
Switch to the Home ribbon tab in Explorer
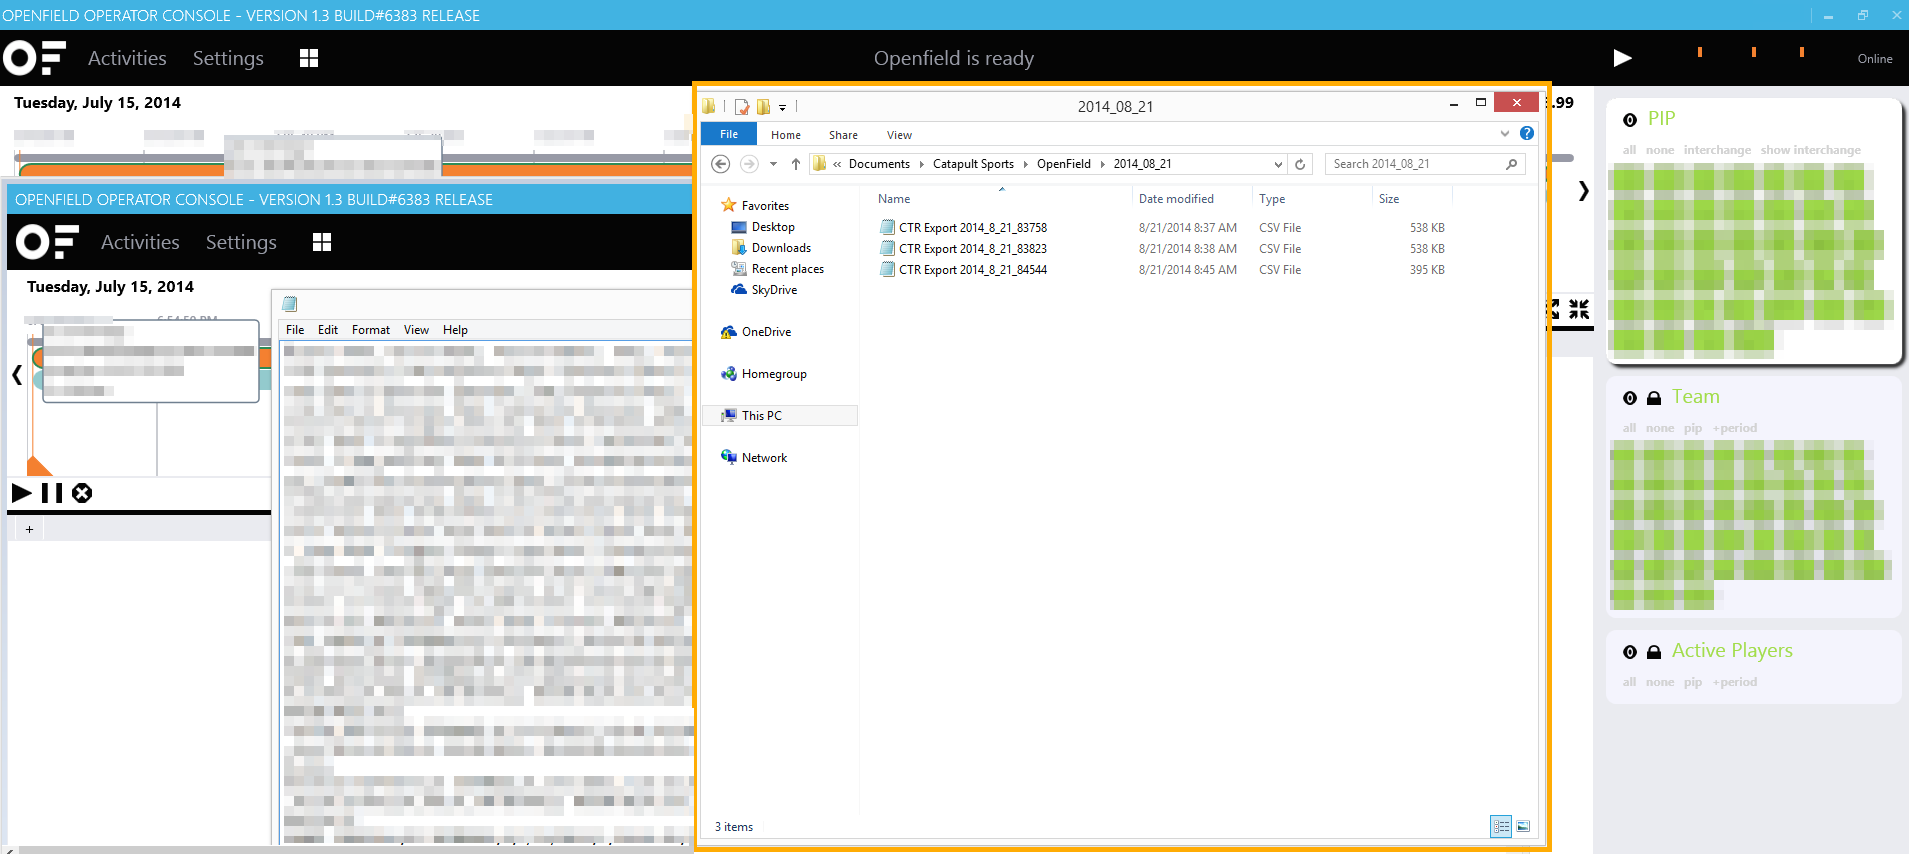(786, 135)
